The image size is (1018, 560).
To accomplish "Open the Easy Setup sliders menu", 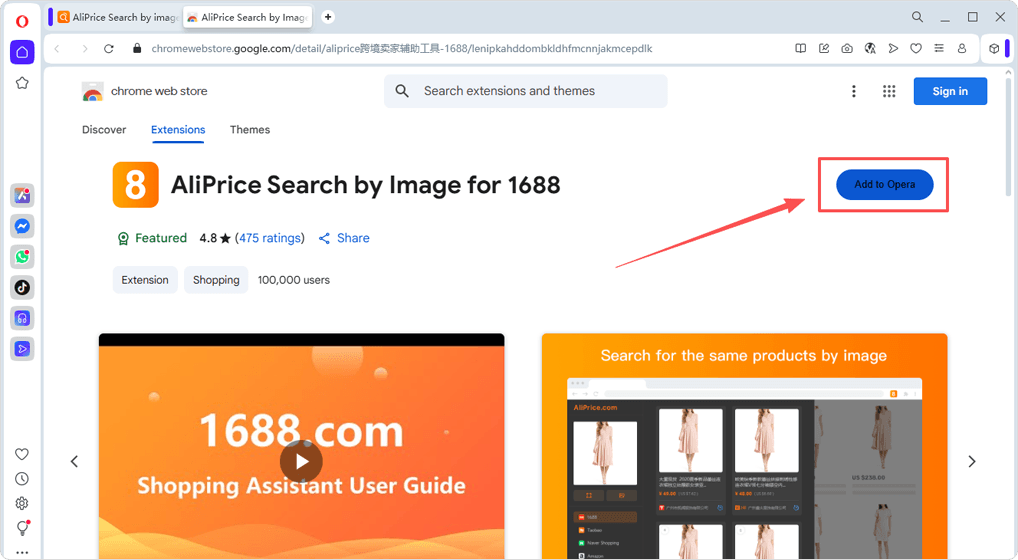I will tap(939, 48).
